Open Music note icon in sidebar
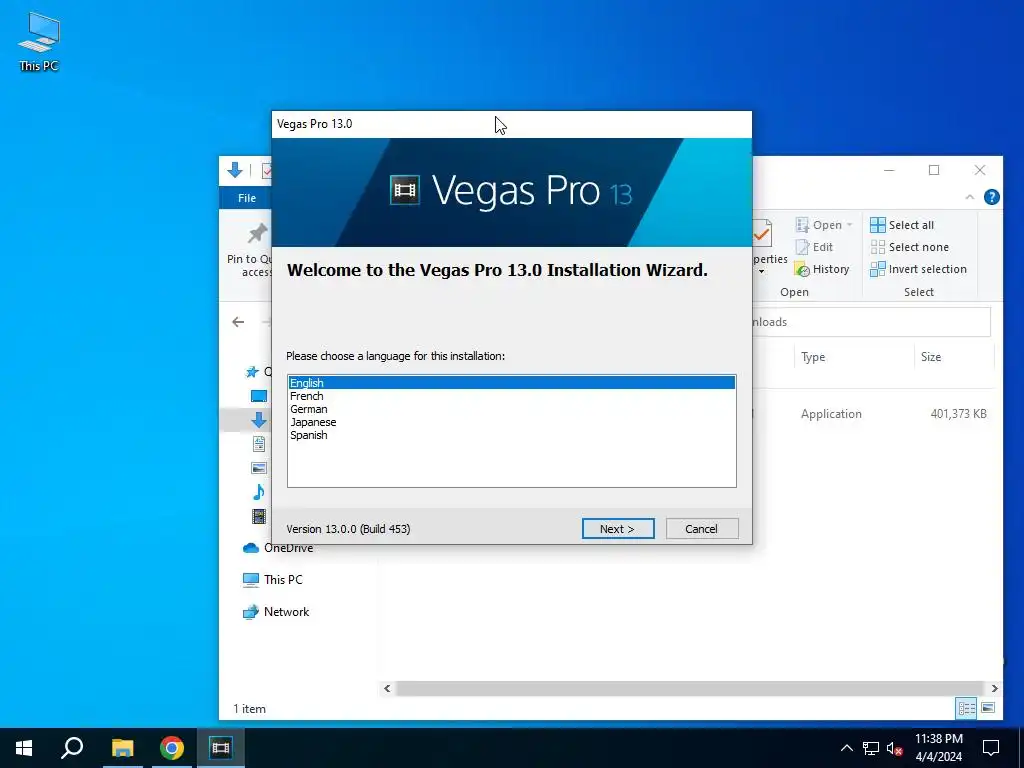 259,492
